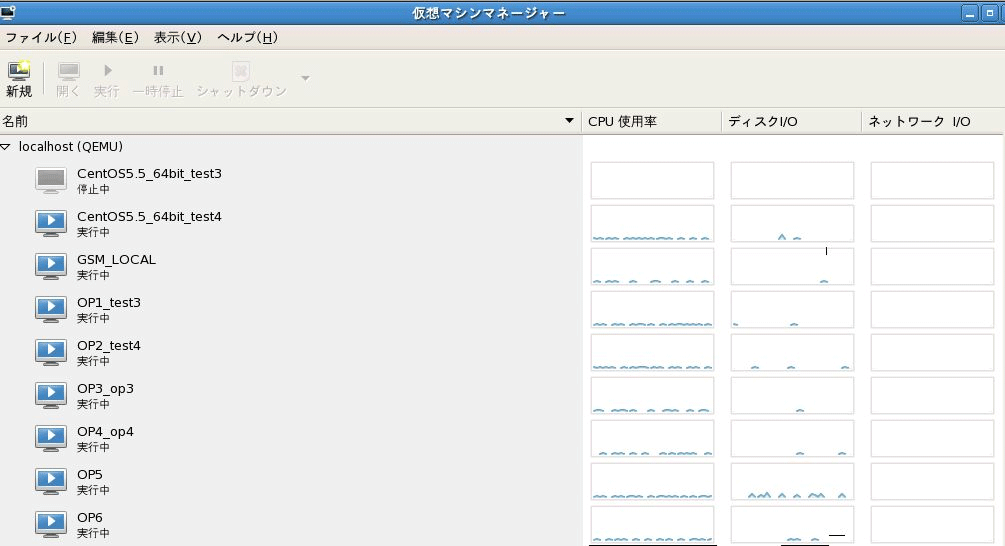Open the Help (ヘルプ) menu
This screenshot has width=1005, height=546.
point(247,38)
